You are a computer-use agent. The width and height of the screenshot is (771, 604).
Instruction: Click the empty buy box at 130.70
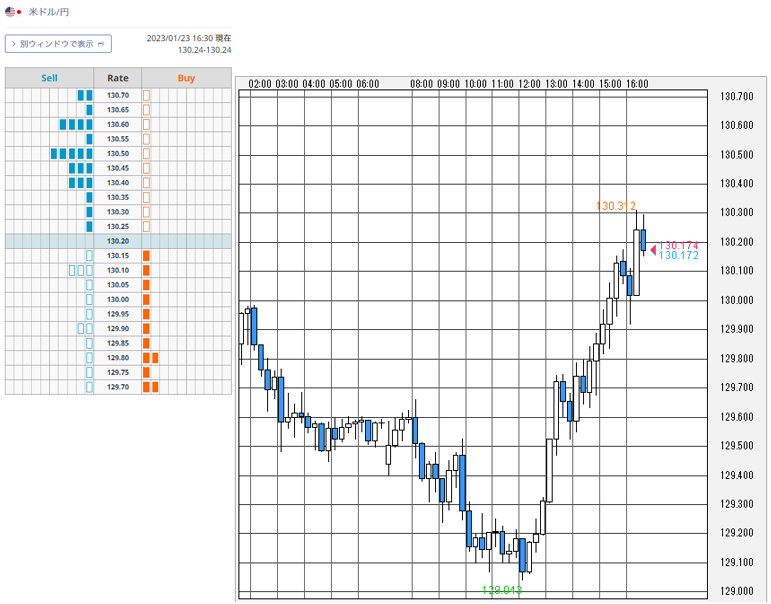(x=146, y=95)
